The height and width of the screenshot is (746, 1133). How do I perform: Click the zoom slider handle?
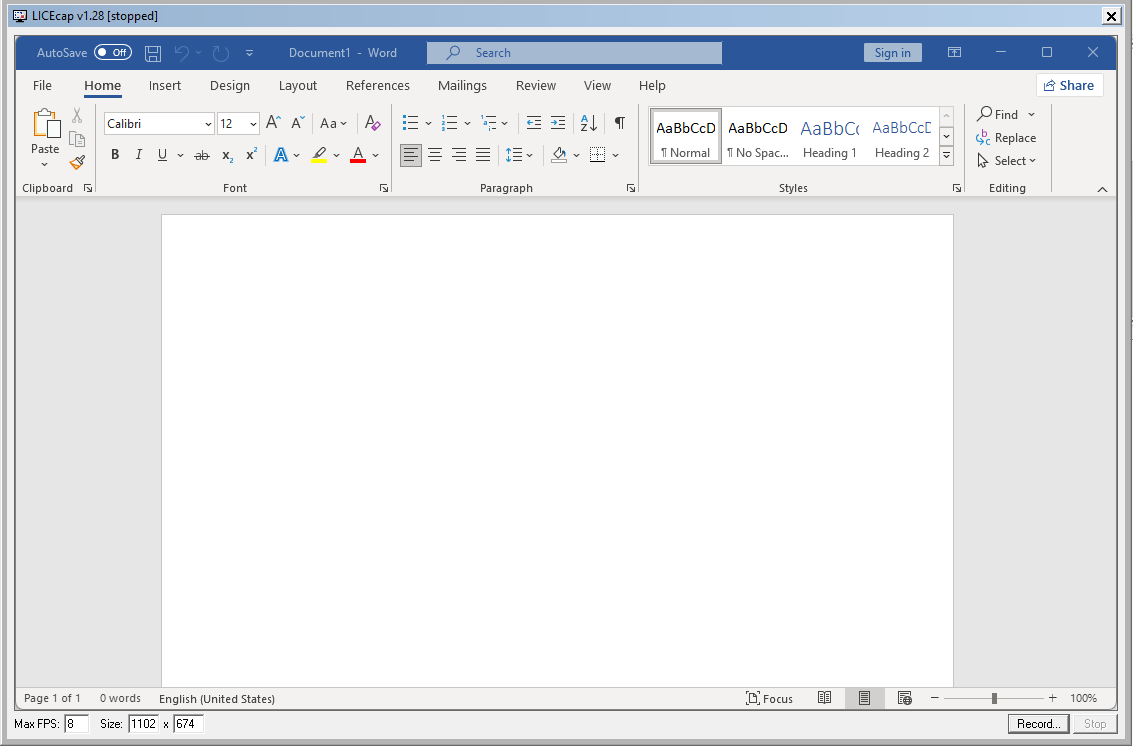[994, 698]
